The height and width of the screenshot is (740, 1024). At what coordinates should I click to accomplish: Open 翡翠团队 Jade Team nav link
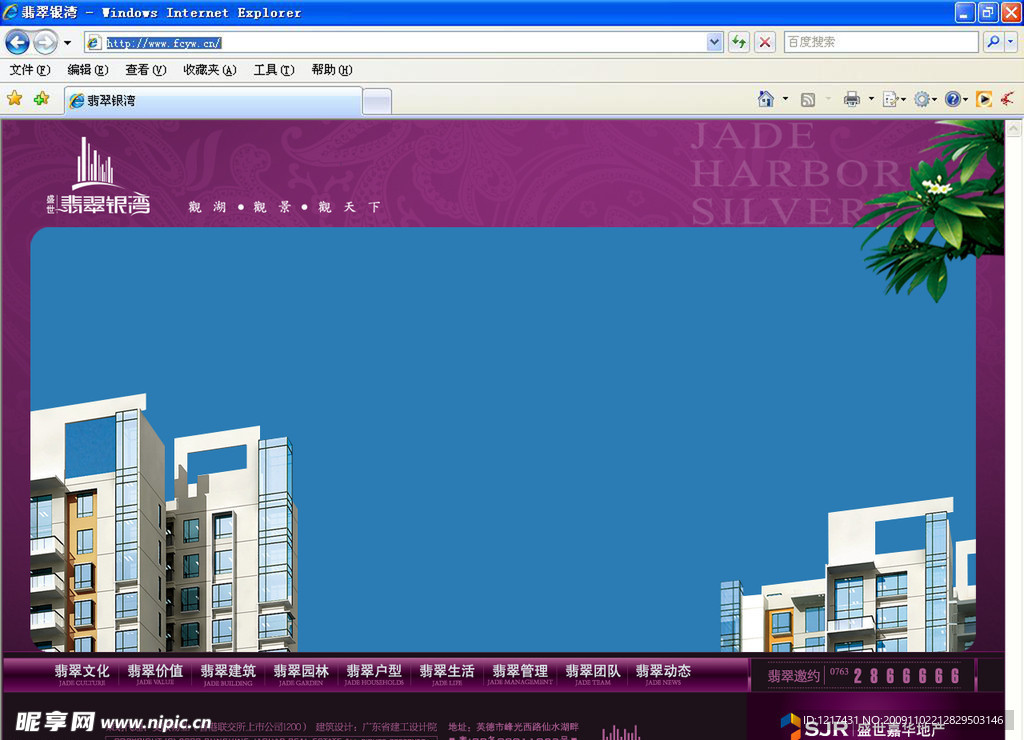pyautogui.click(x=593, y=675)
